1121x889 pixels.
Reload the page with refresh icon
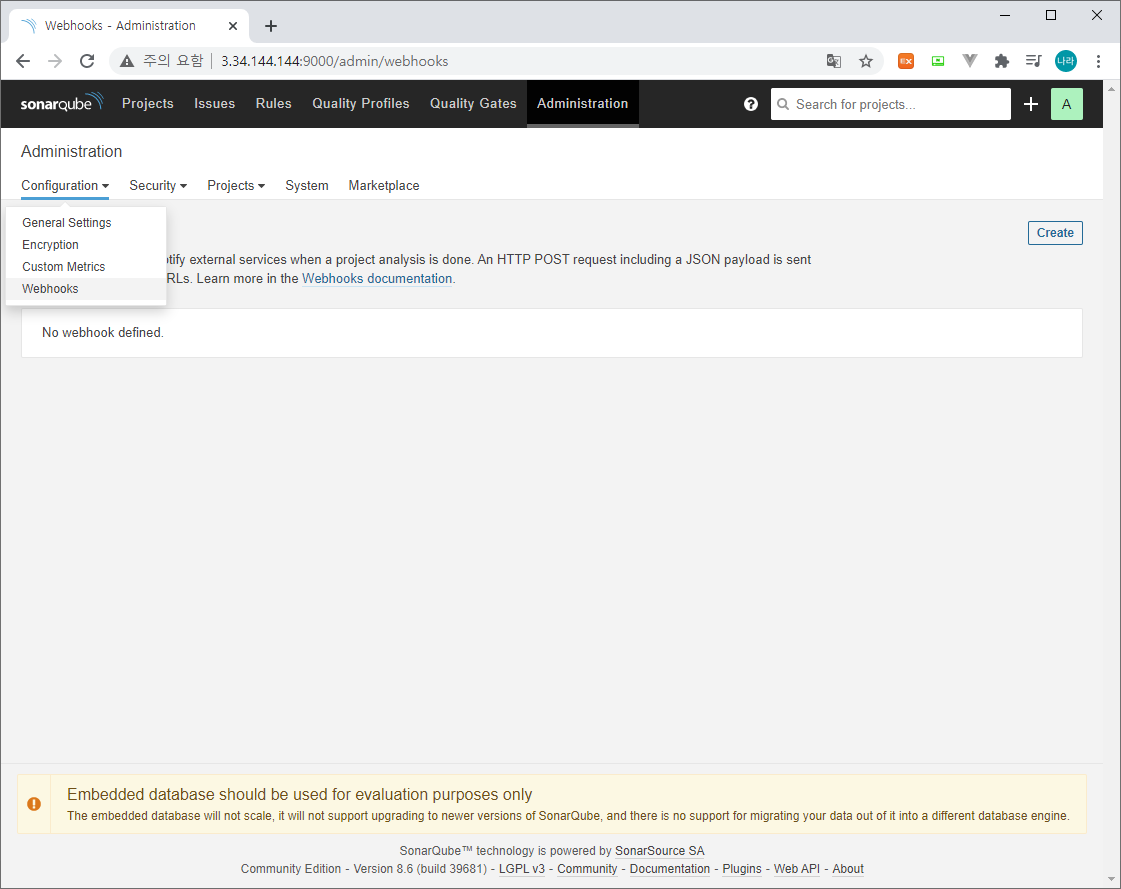pos(87,61)
